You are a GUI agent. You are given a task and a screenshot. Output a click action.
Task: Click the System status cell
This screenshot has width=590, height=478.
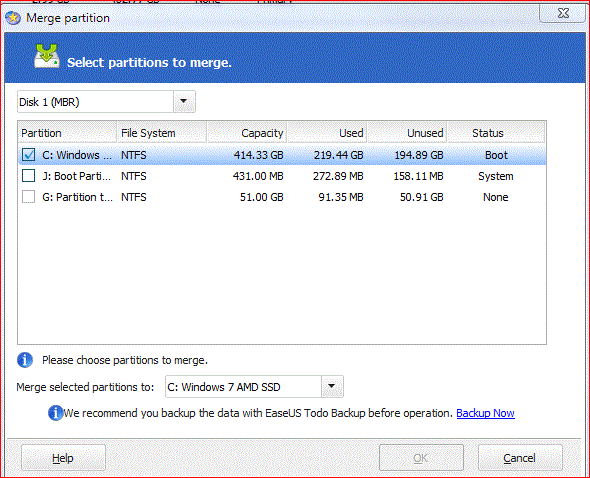(x=496, y=176)
